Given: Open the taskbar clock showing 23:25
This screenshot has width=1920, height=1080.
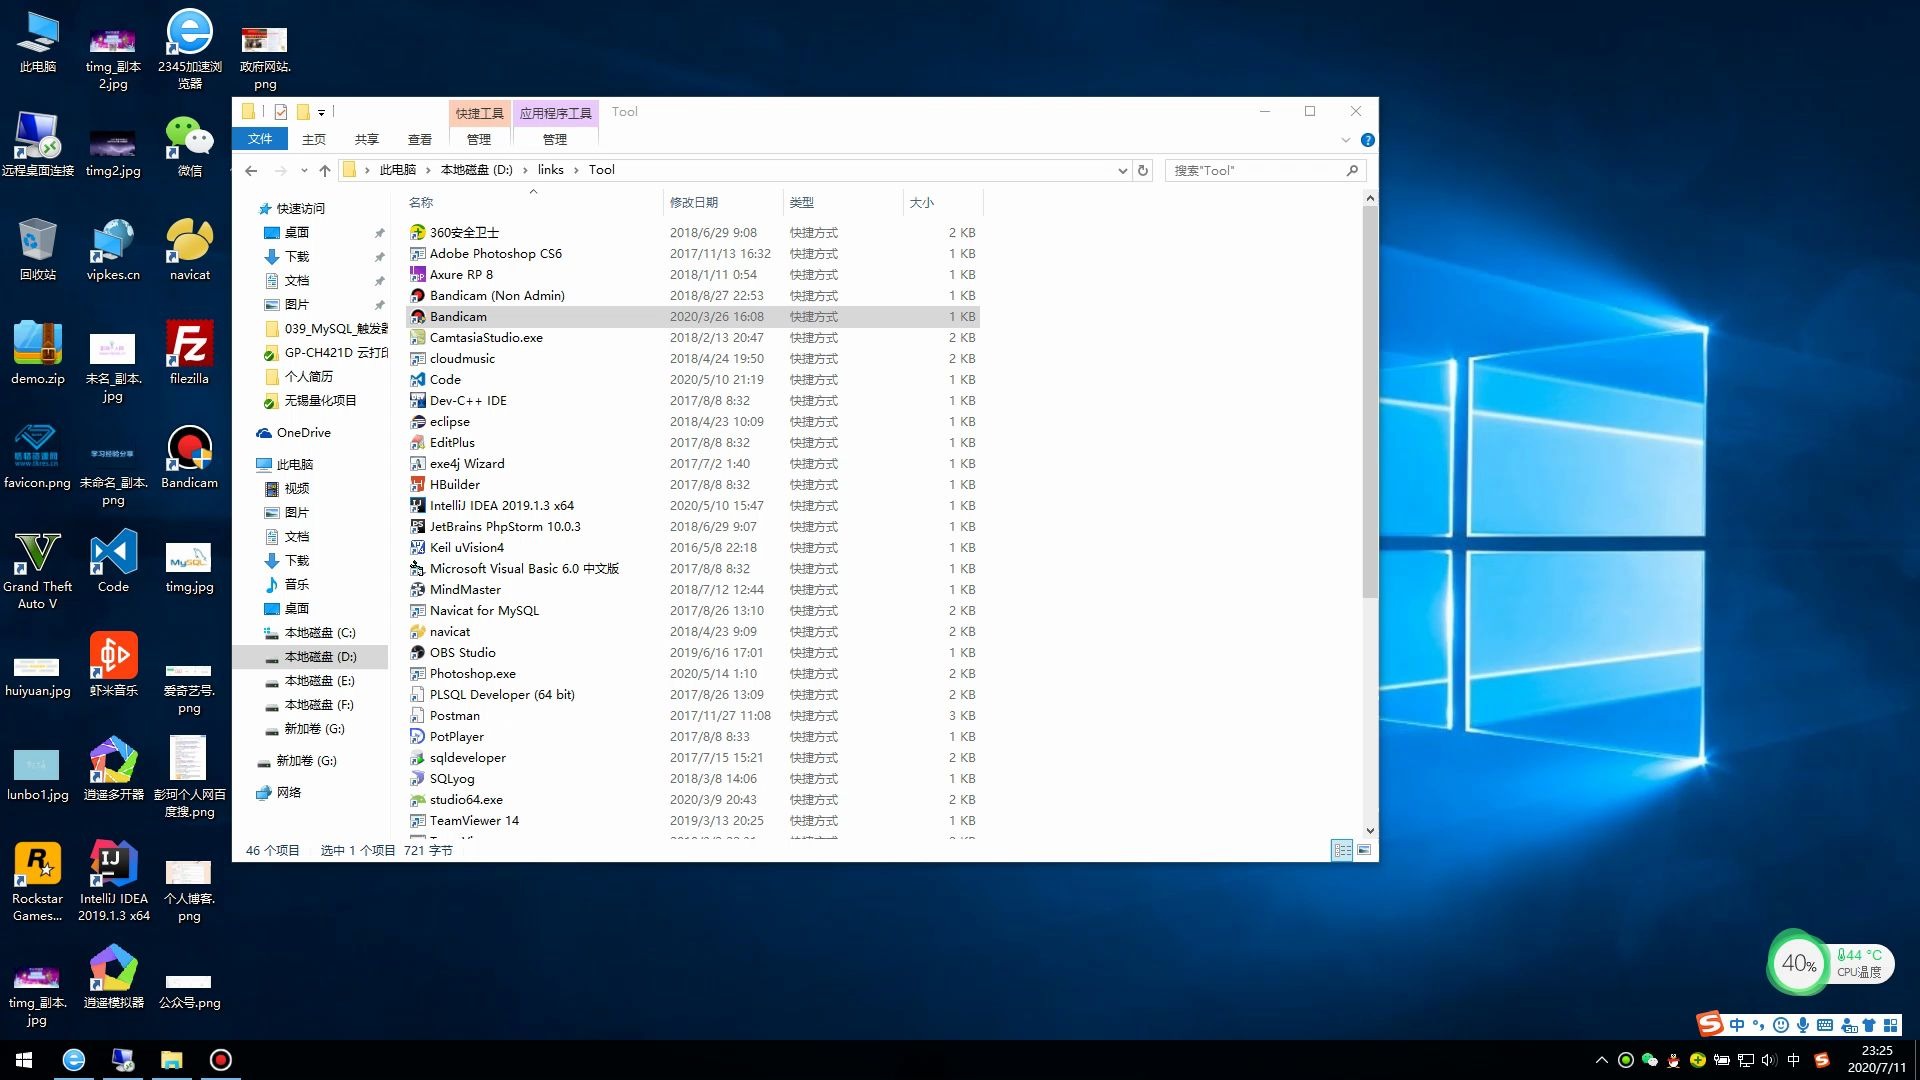Looking at the screenshot, I should click(1877, 1059).
